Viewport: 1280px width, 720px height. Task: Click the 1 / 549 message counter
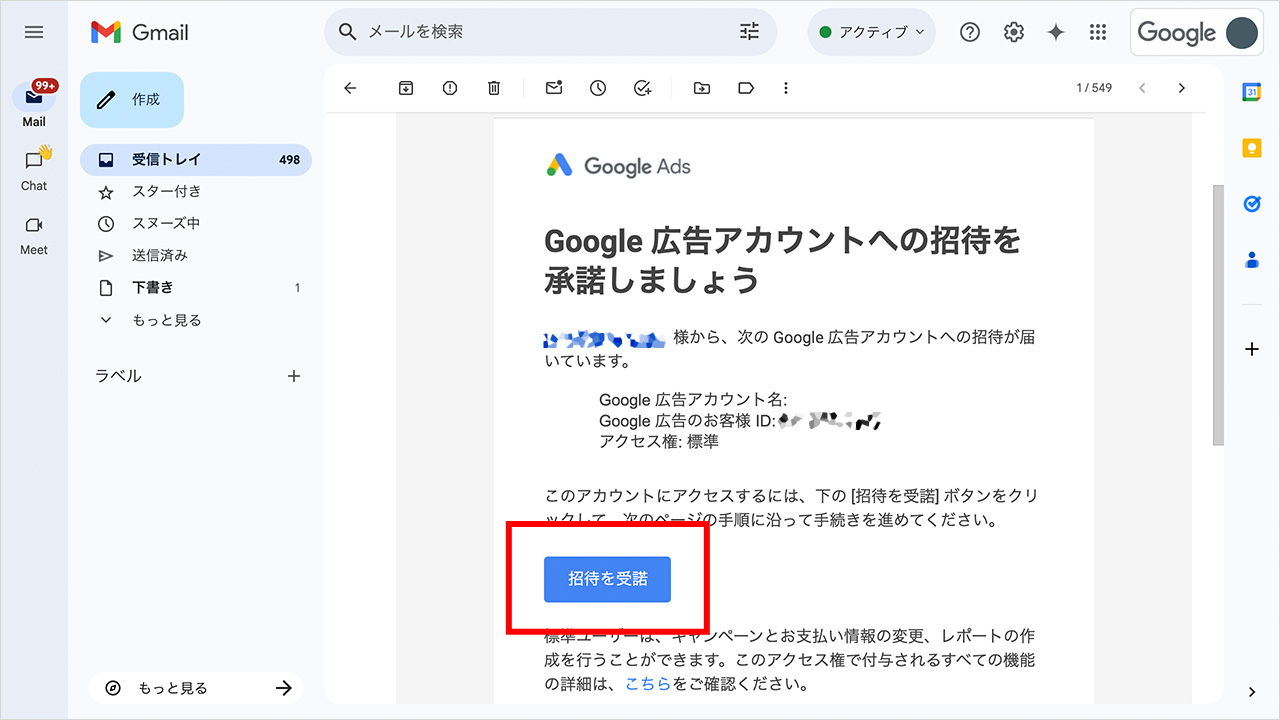[x=1094, y=88]
